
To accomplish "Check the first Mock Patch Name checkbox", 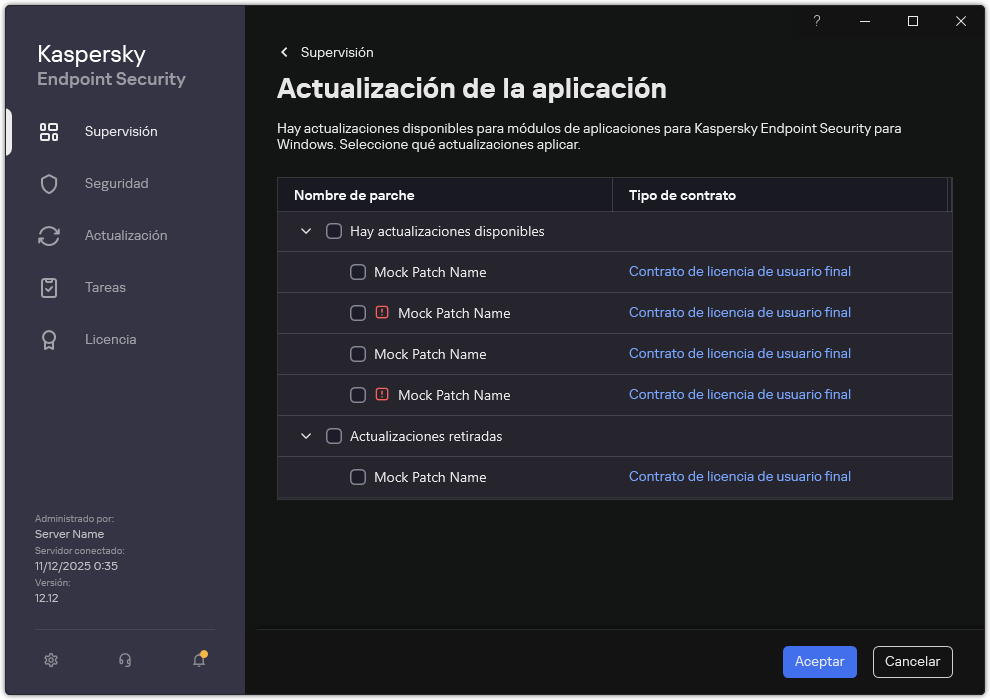I will click(x=358, y=271).
